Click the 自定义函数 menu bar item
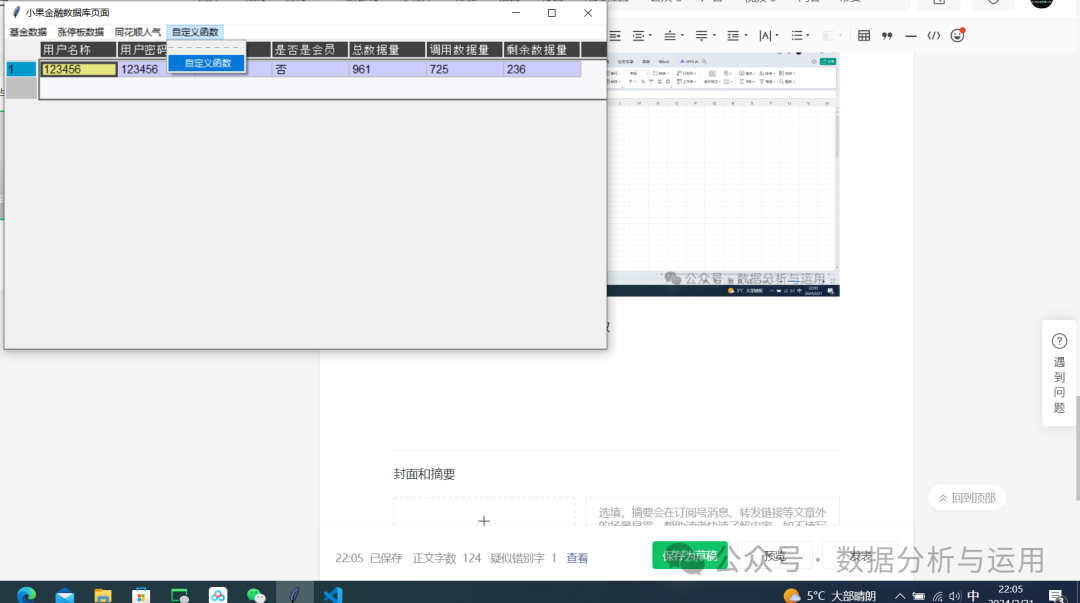1080x603 pixels. [x=195, y=32]
